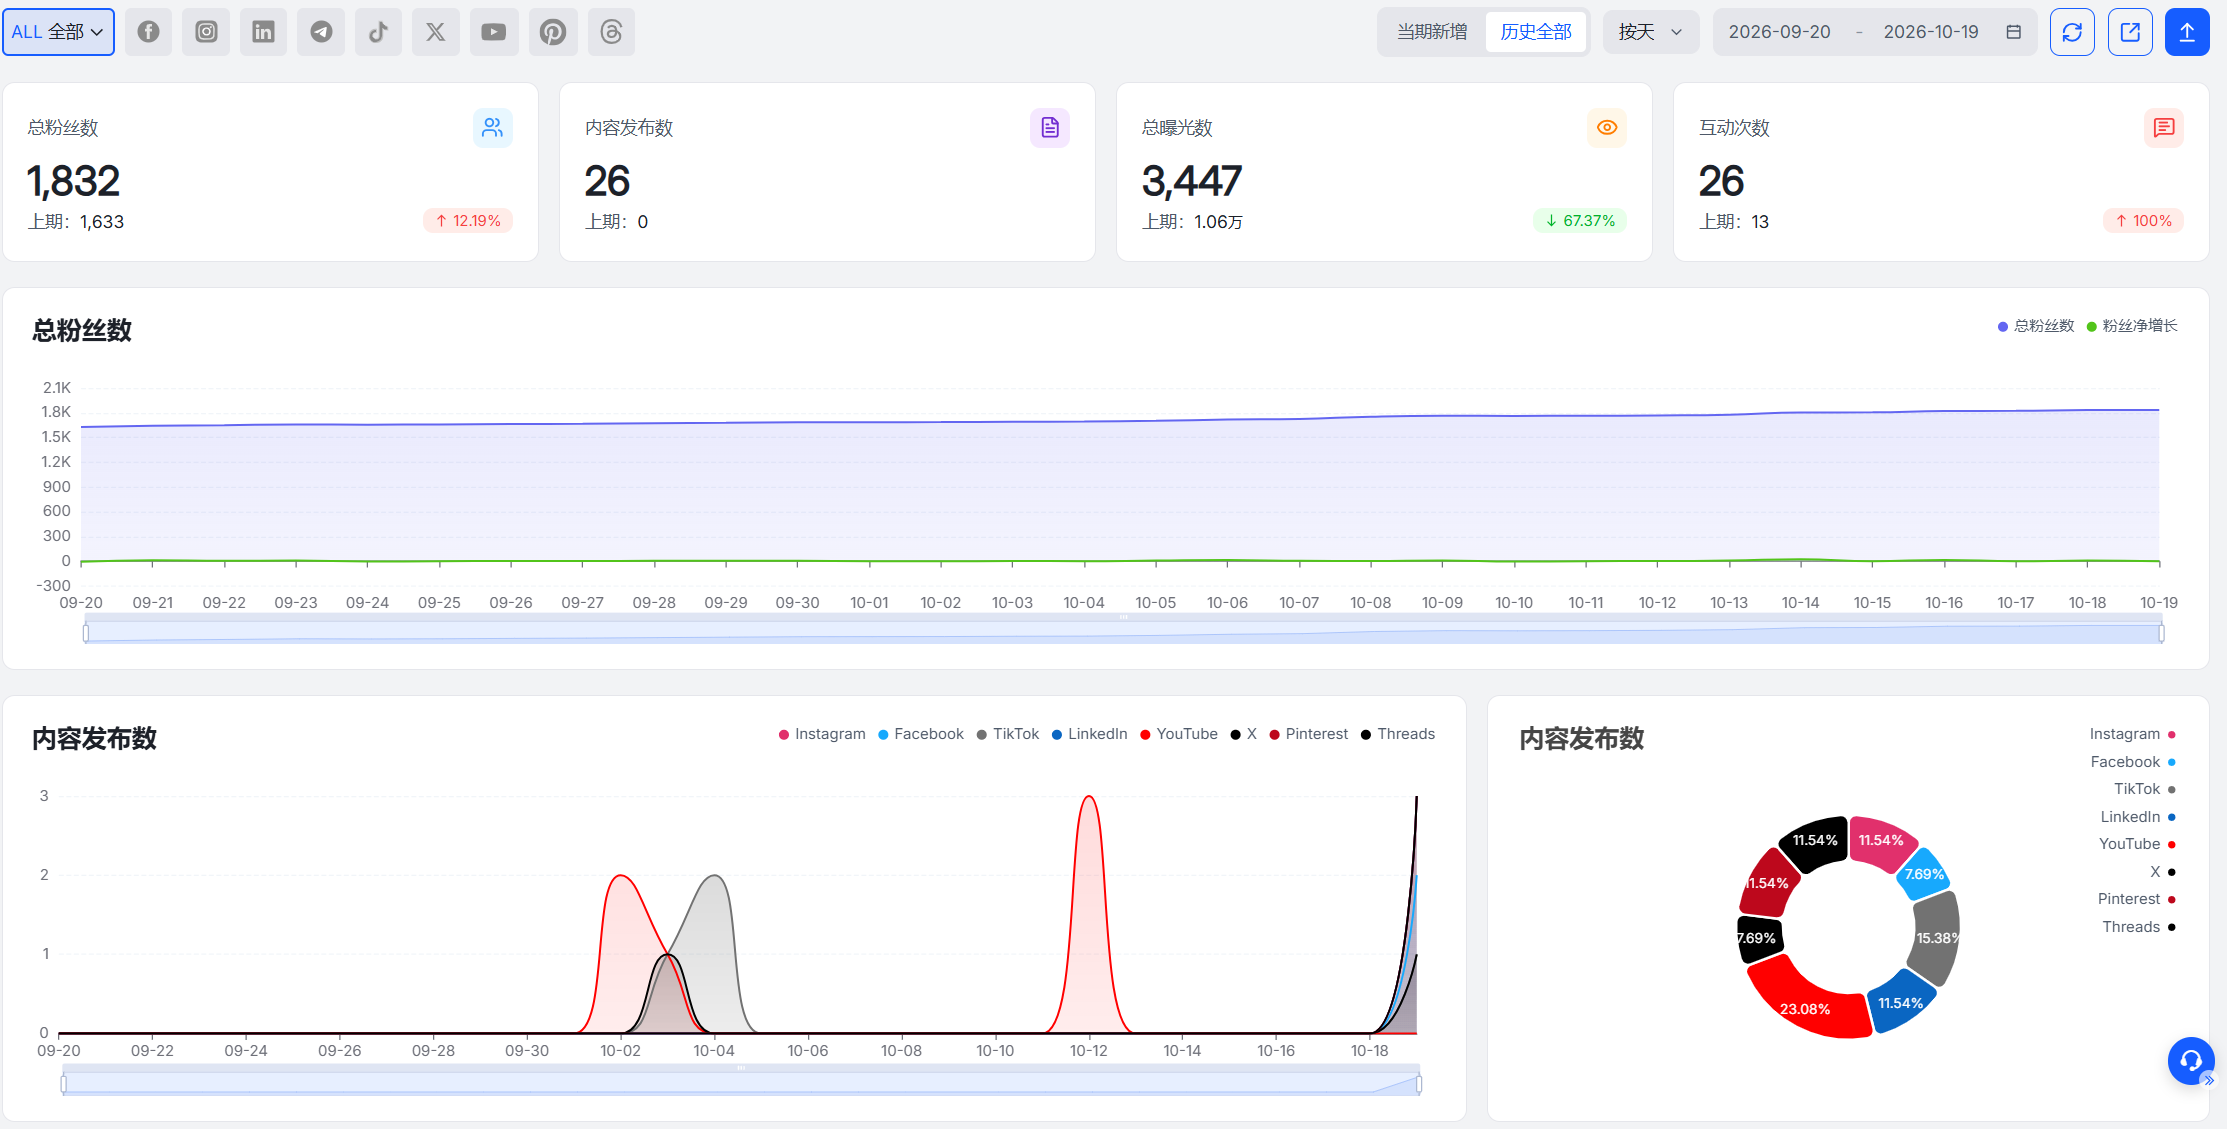Filter by Pinterest platform icon
The width and height of the screenshot is (2227, 1129).
click(552, 32)
